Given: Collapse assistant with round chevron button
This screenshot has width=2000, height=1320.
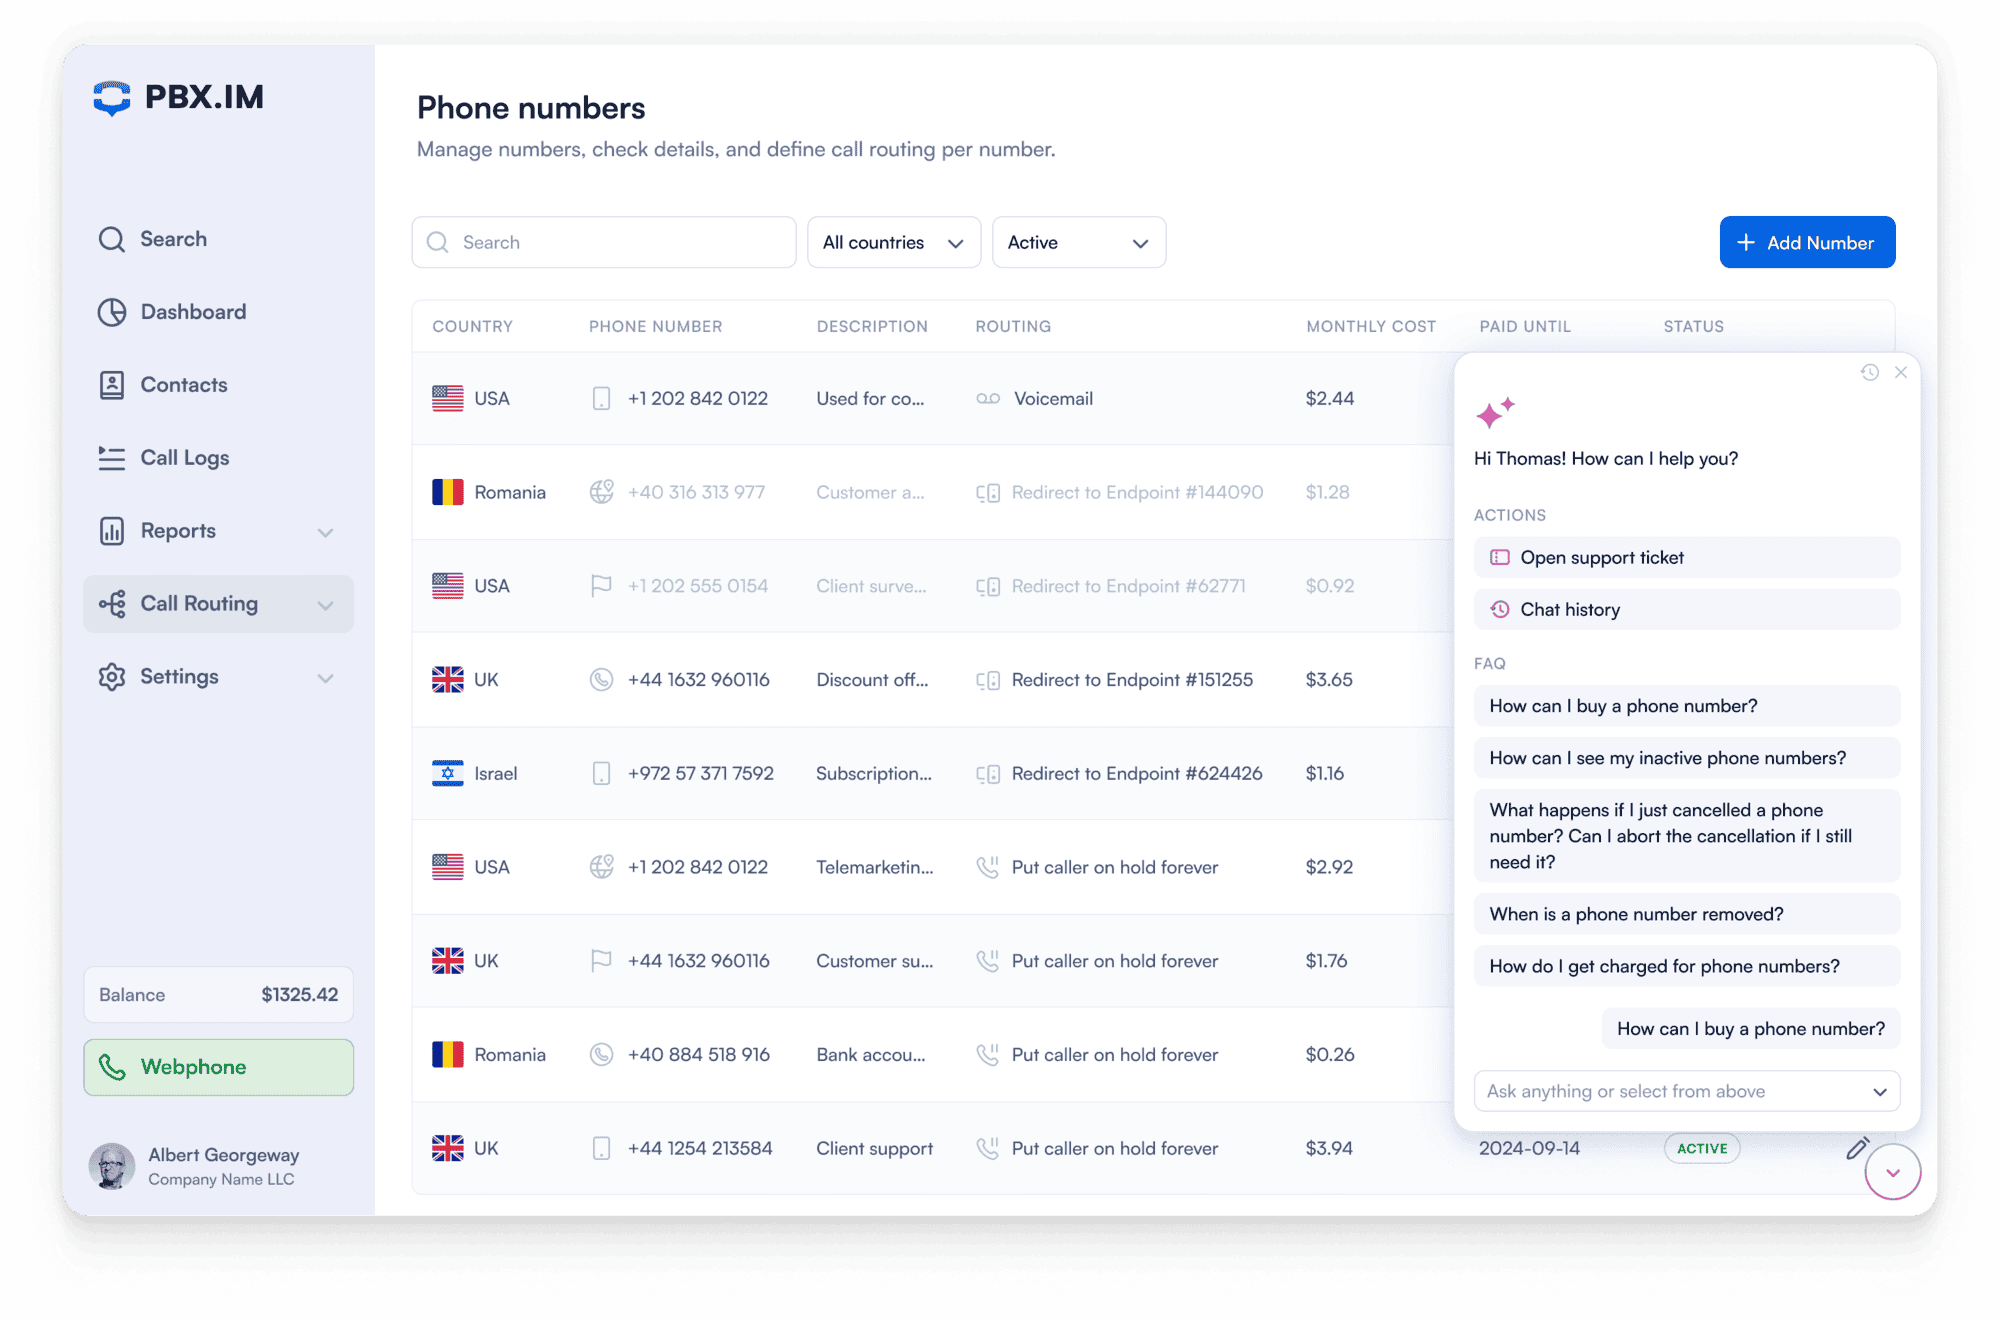Looking at the screenshot, I should click(x=1893, y=1172).
